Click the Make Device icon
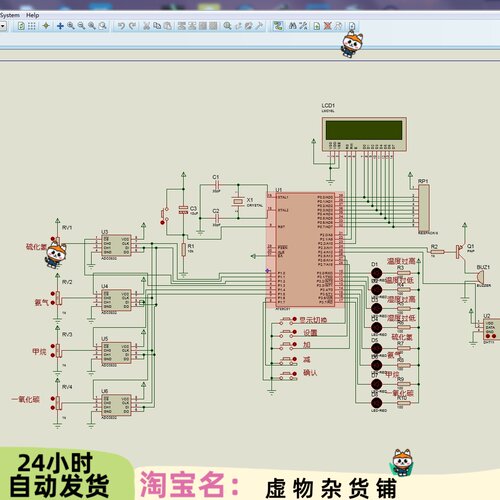Viewport: 500px width, 500px height. tap(238, 26)
